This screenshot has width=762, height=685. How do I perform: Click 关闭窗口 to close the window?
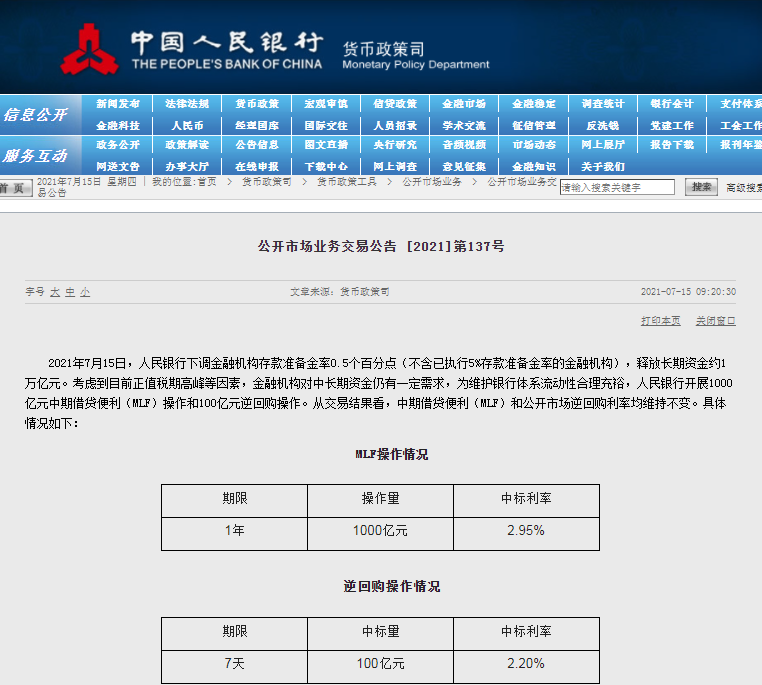[715, 321]
